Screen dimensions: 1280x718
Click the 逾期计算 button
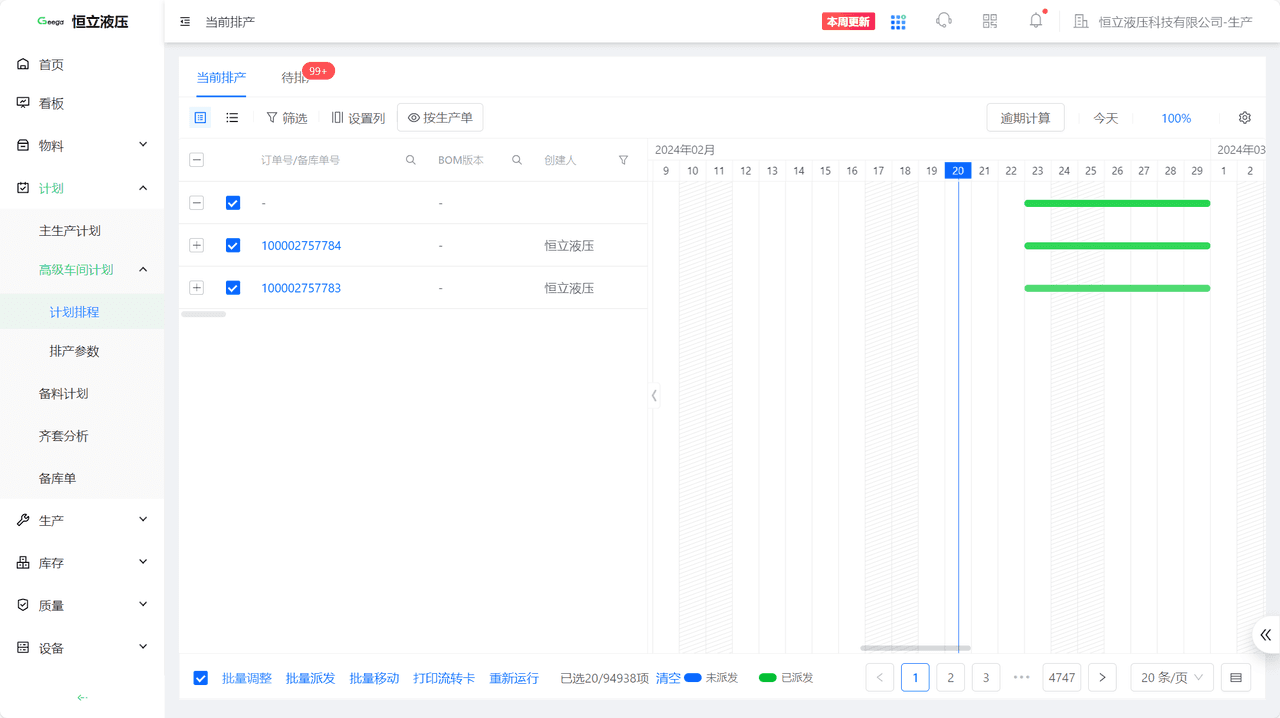tap(1025, 118)
